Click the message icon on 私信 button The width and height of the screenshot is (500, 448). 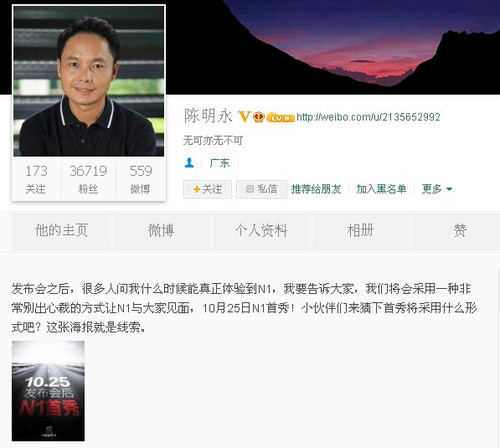coord(250,189)
